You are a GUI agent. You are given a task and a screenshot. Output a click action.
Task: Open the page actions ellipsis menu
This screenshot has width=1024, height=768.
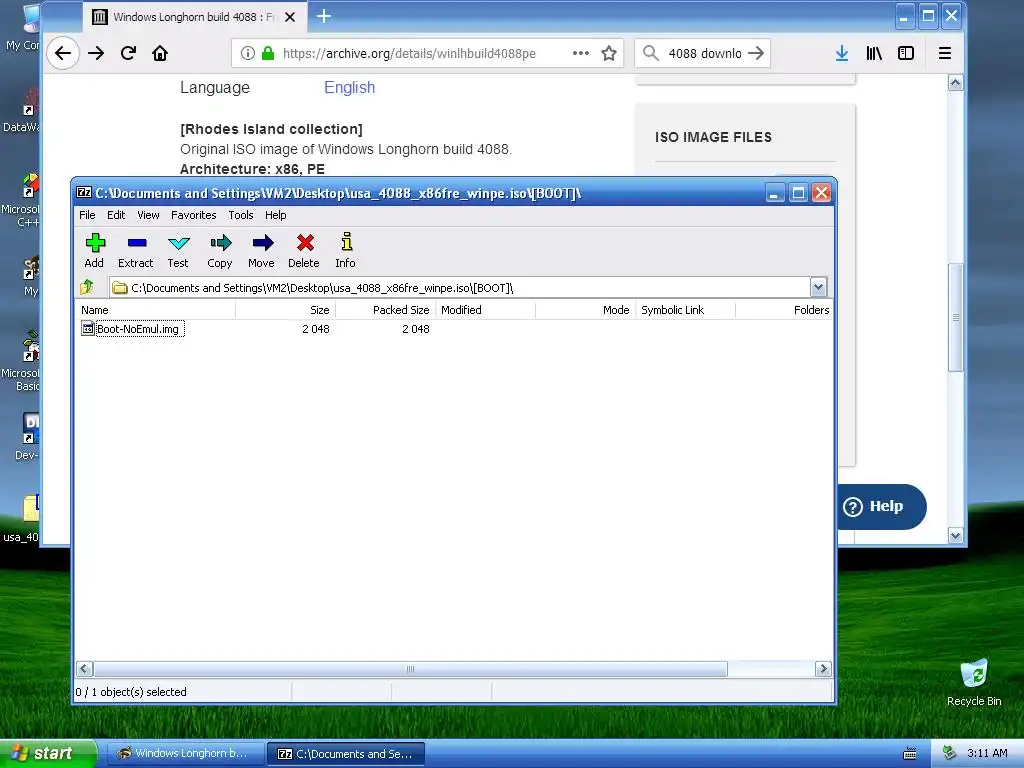(x=581, y=54)
